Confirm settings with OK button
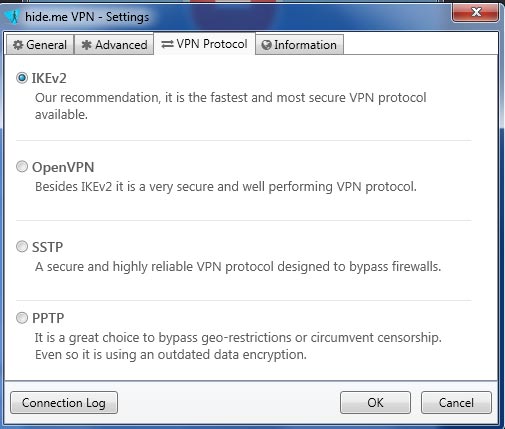Image resolution: width=505 pixels, height=429 pixels. (375, 403)
